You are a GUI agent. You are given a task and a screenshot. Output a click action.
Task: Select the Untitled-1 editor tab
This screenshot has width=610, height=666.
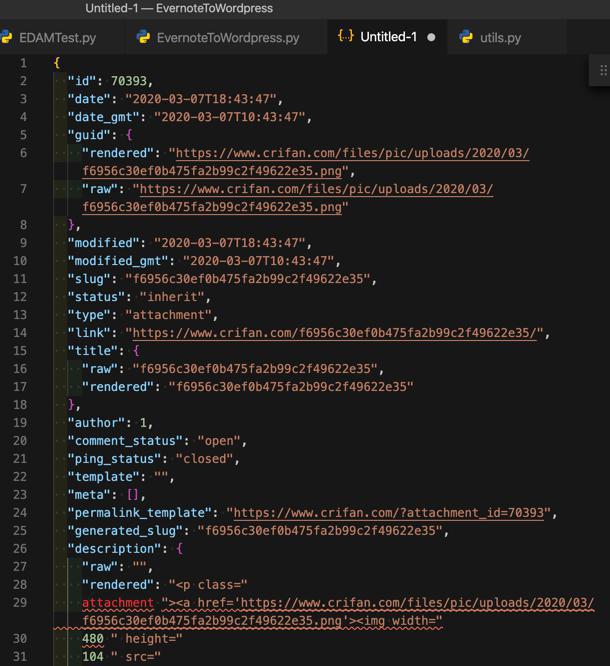(387, 37)
